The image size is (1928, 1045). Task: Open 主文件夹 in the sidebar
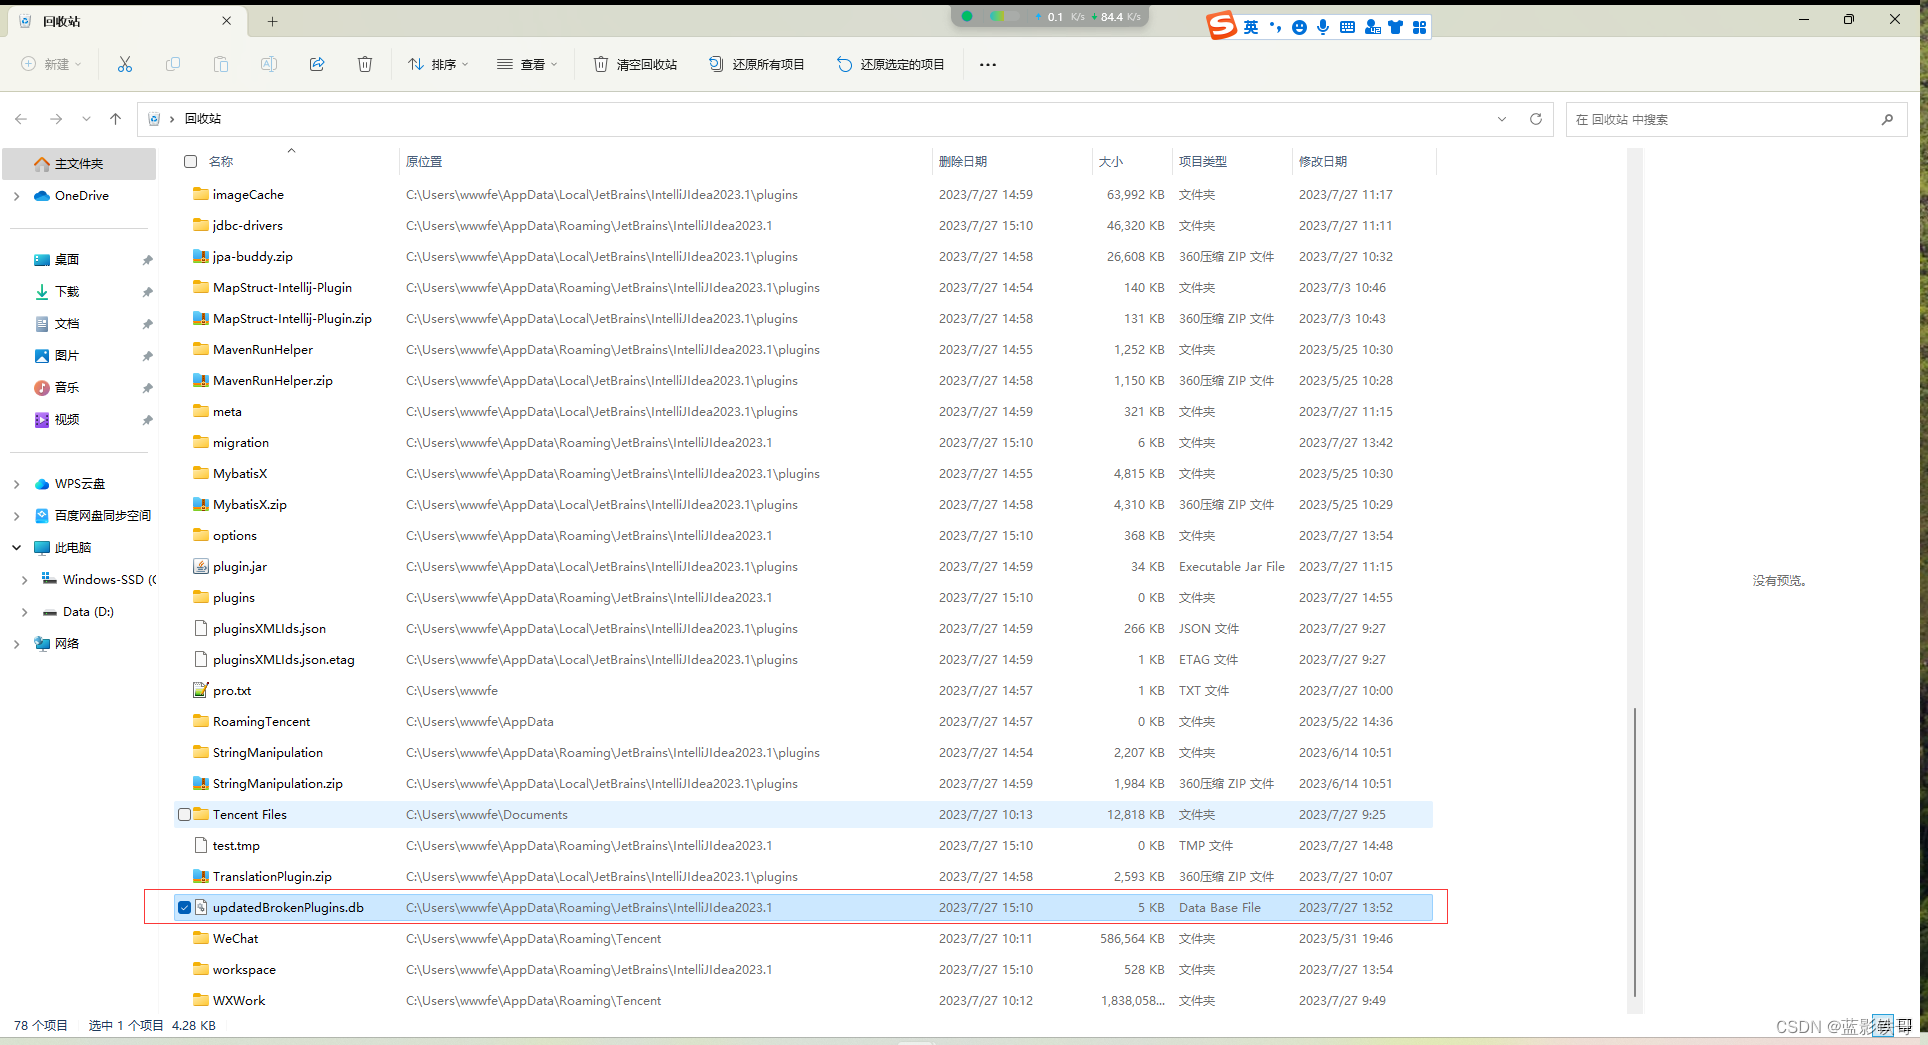coord(79,164)
